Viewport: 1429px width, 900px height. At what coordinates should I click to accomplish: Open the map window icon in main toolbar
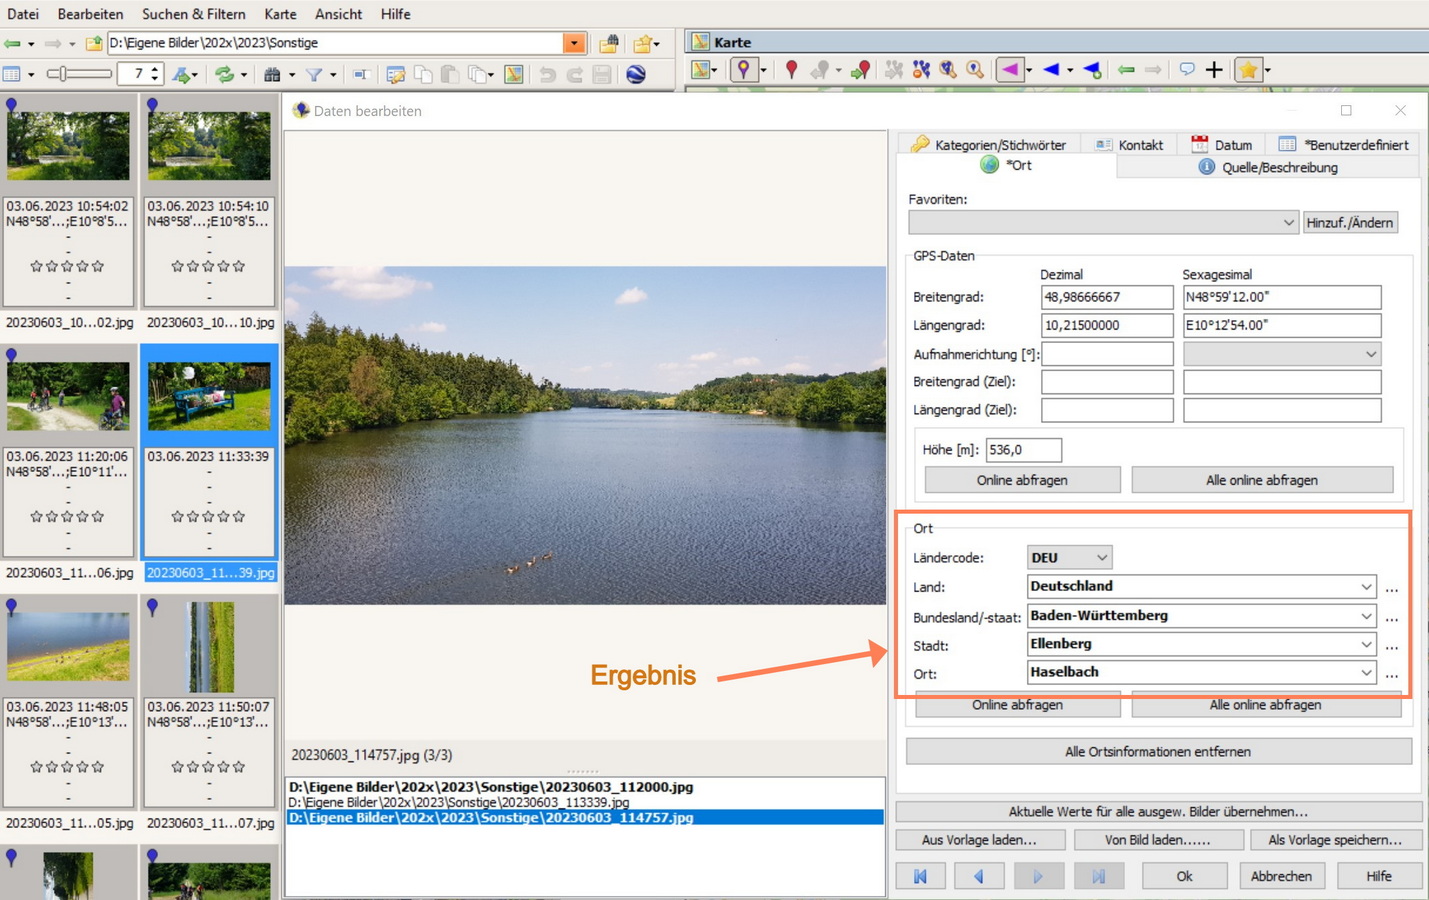(x=514, y=74)
